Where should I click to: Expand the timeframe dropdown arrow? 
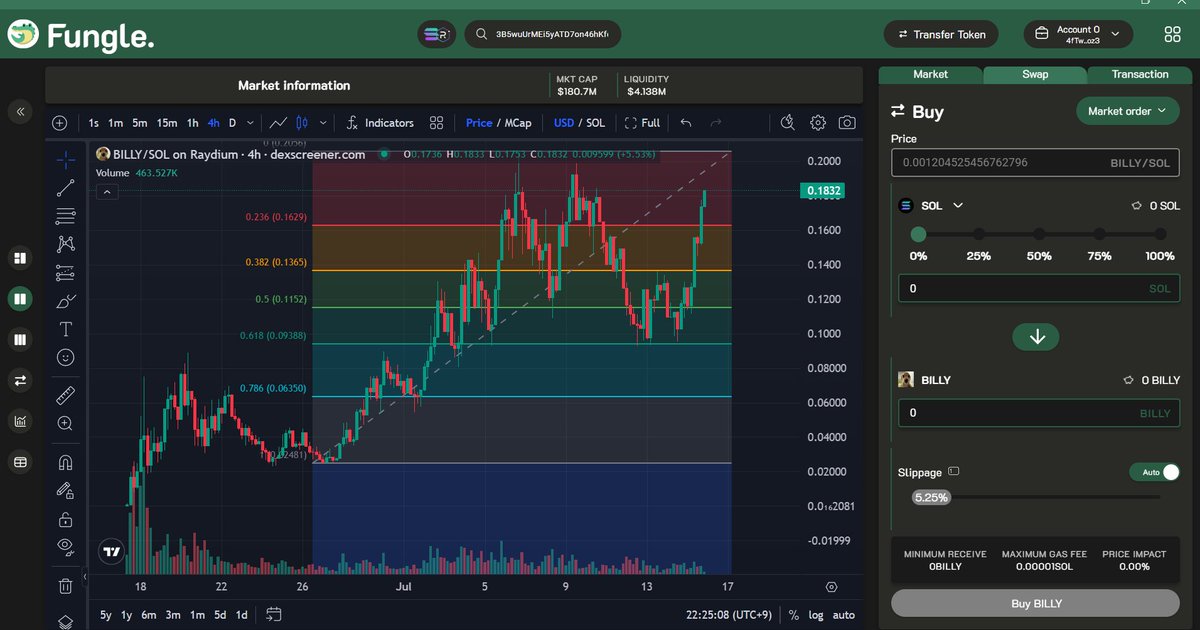coord(250,123)
